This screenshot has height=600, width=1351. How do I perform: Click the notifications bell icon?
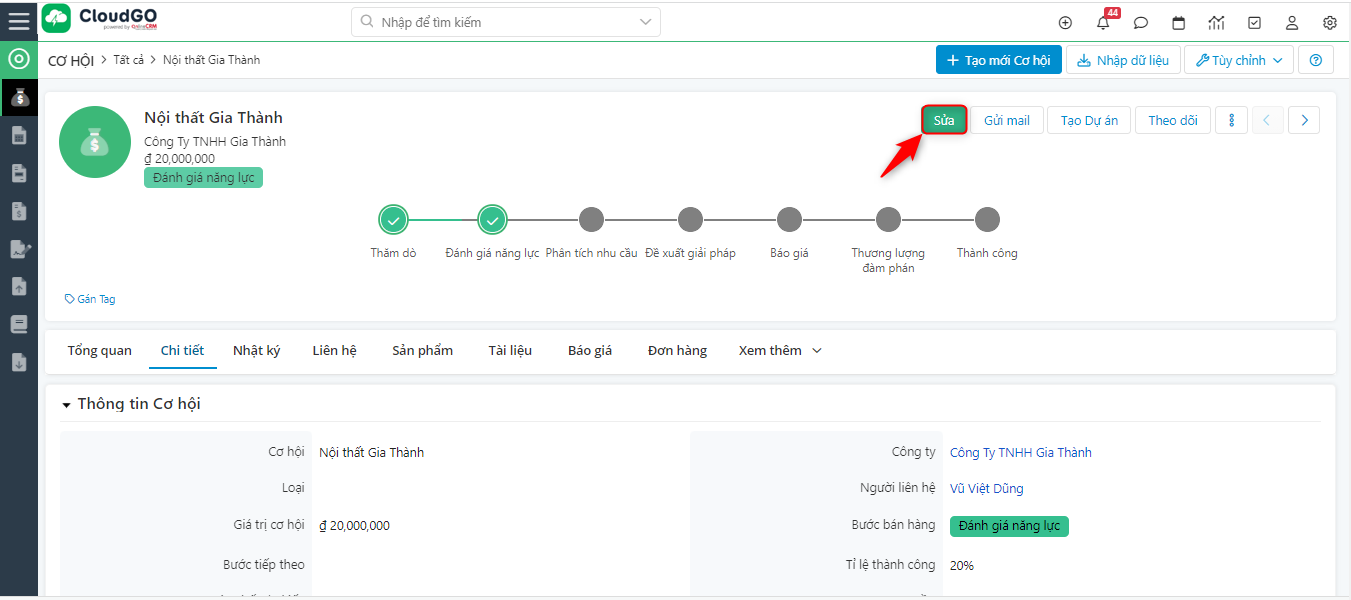coord(1103,23)
